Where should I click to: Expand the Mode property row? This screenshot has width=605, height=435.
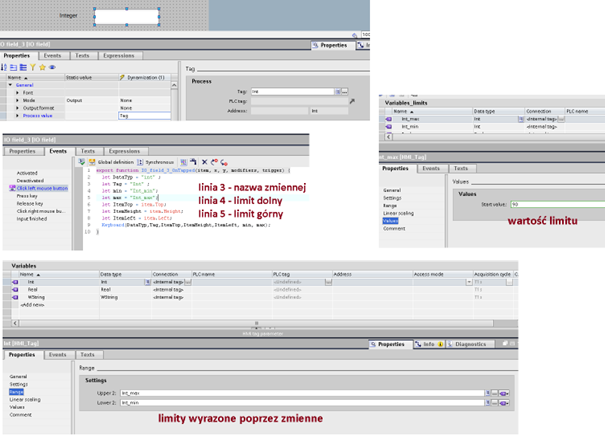click(17, 100)
